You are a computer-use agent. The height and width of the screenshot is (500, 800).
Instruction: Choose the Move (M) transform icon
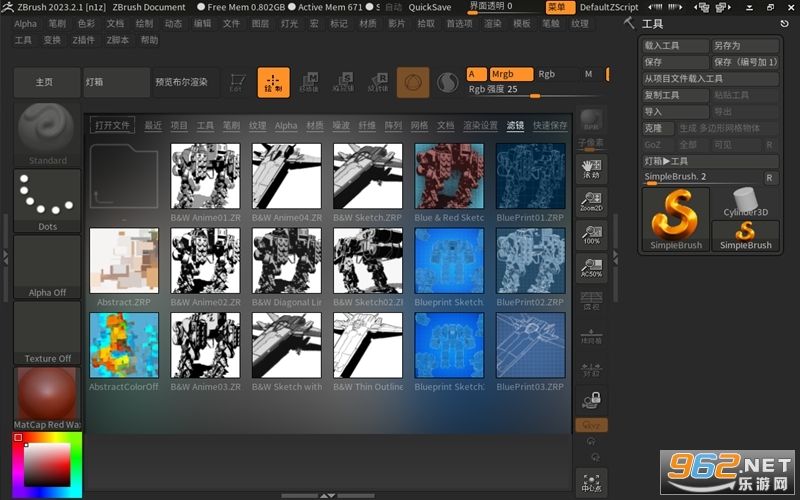(x=309, y=83)
